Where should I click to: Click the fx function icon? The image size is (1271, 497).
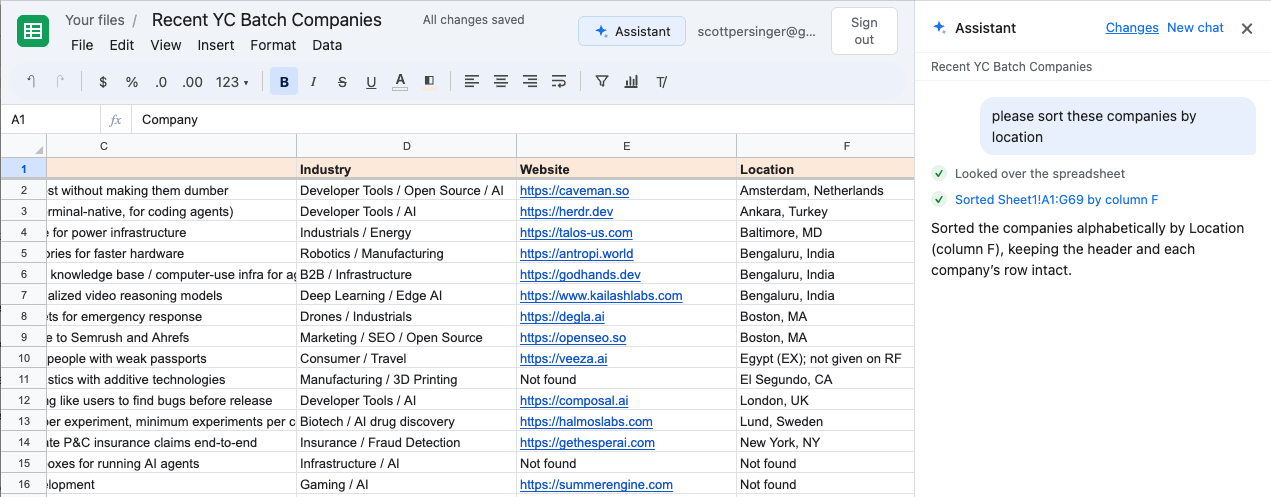point(115,120)
